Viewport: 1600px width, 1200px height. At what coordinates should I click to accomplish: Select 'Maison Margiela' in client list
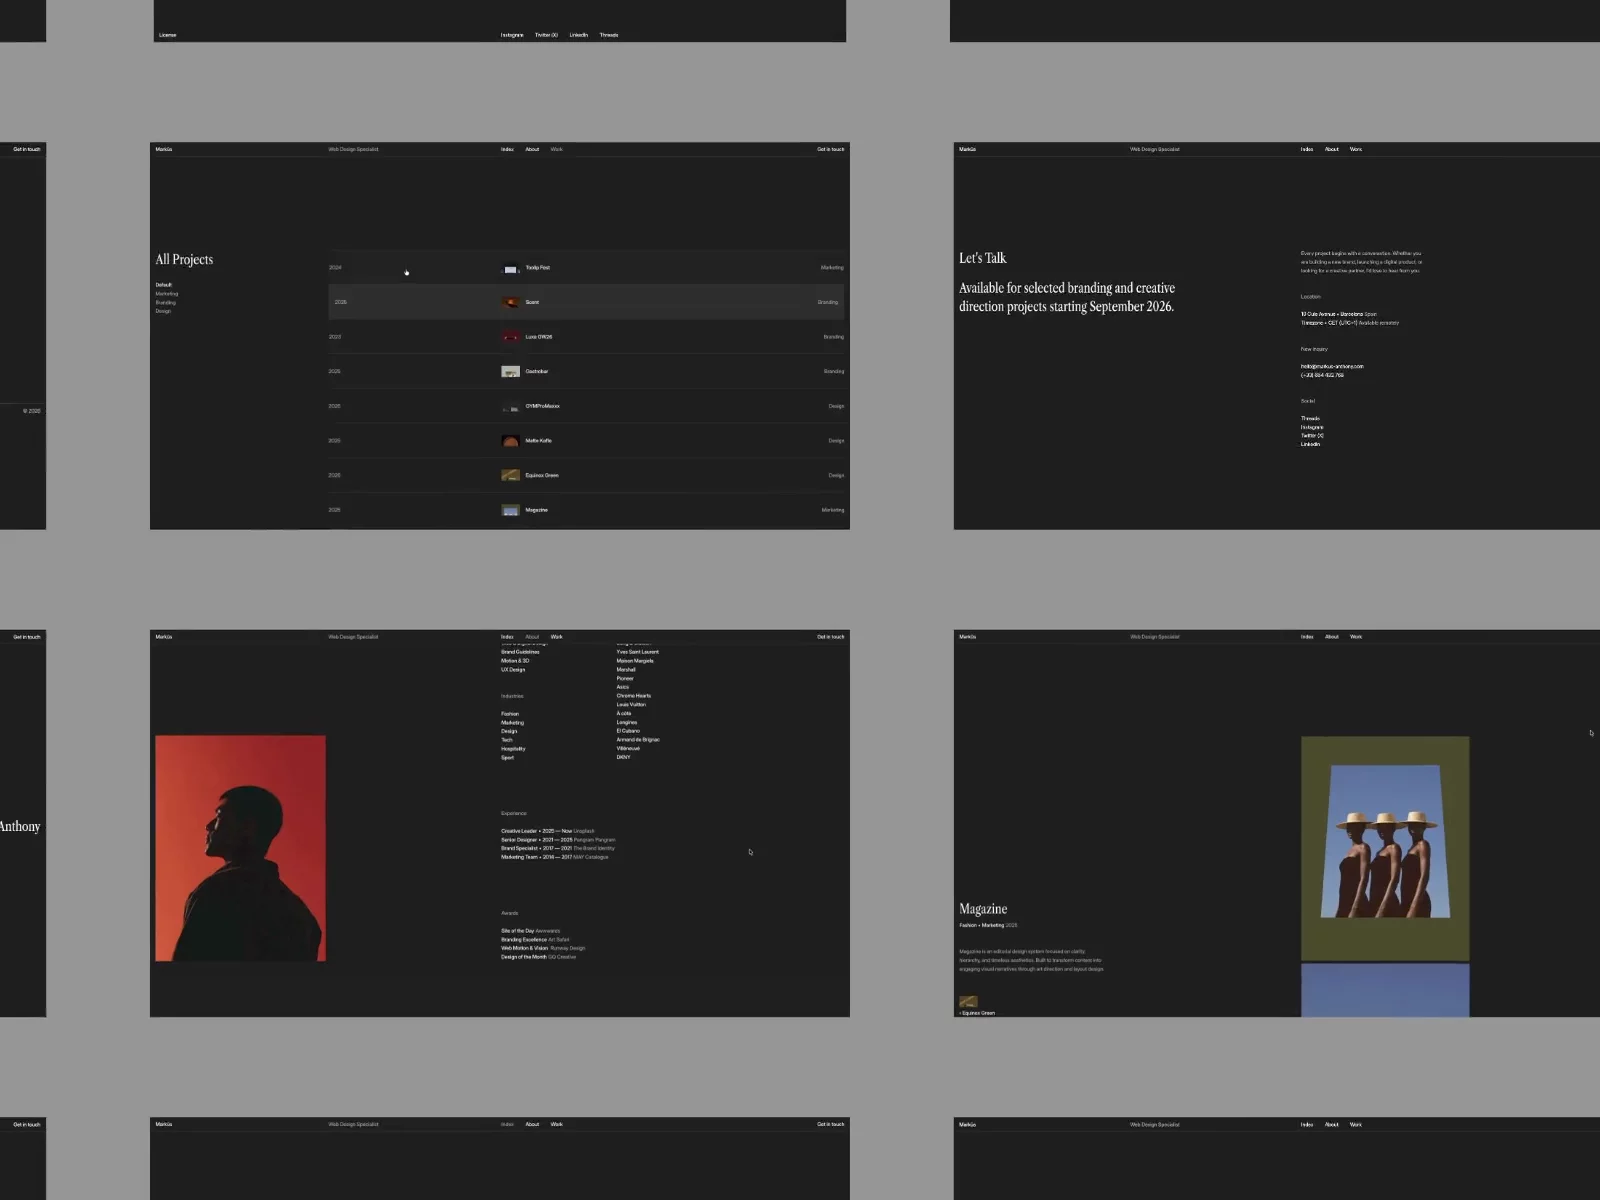(x=635, y=661)
